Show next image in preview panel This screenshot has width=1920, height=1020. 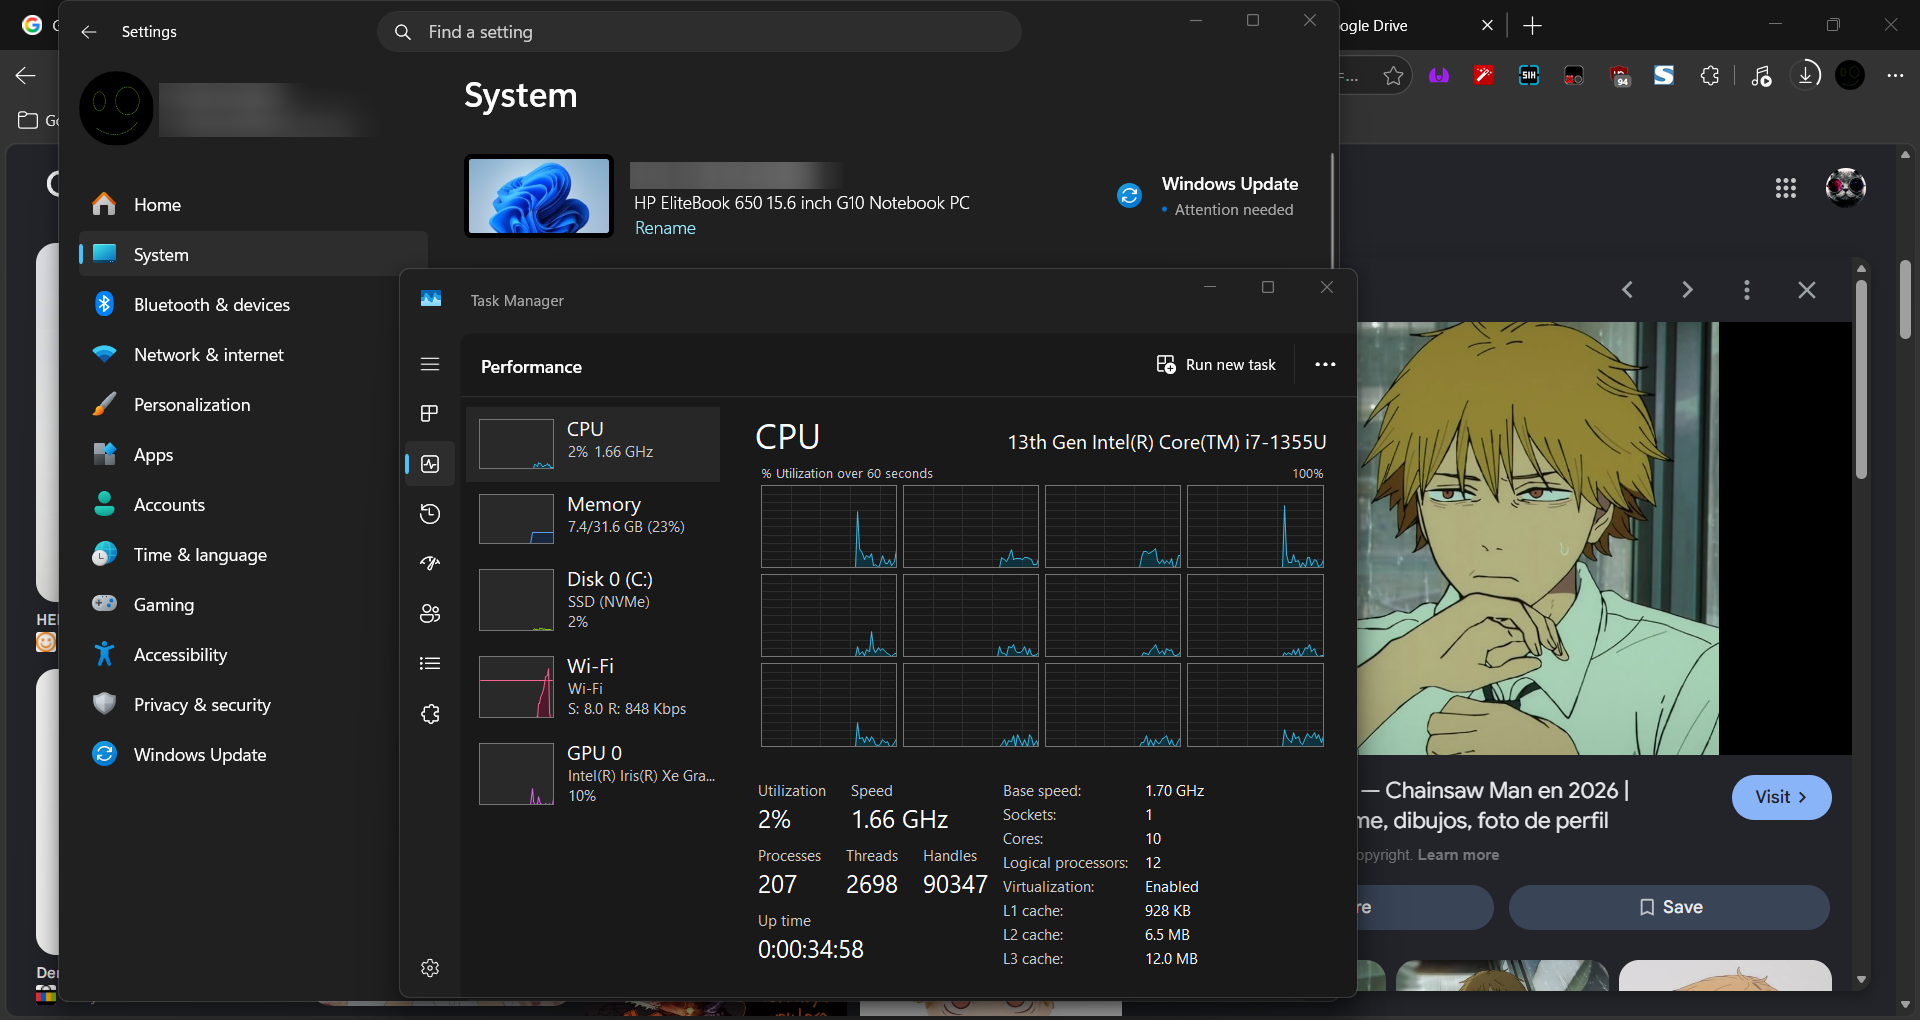pyautogui.click(x=1688, y=290)
